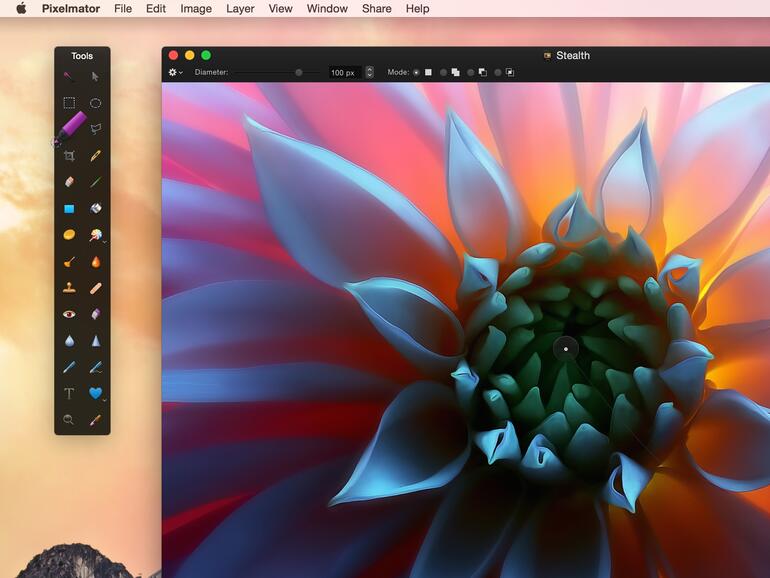Viewport: 770px width, 578px height.
Task: Select the first selection Mode radio button
Action: (x=416, y=72)
